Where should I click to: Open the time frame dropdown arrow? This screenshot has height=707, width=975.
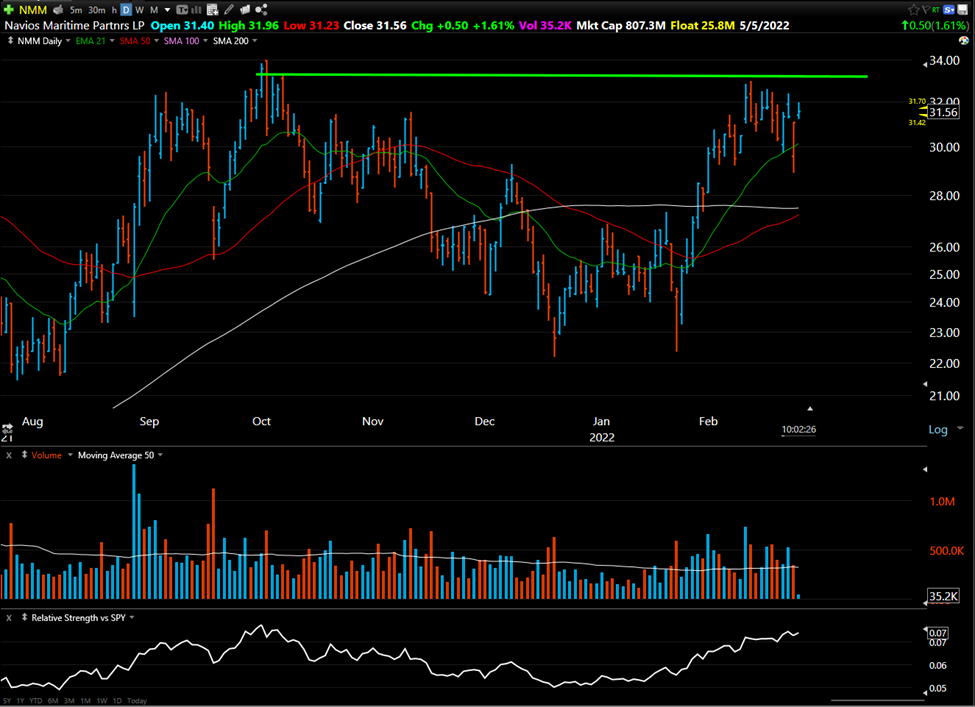point(167,10)
